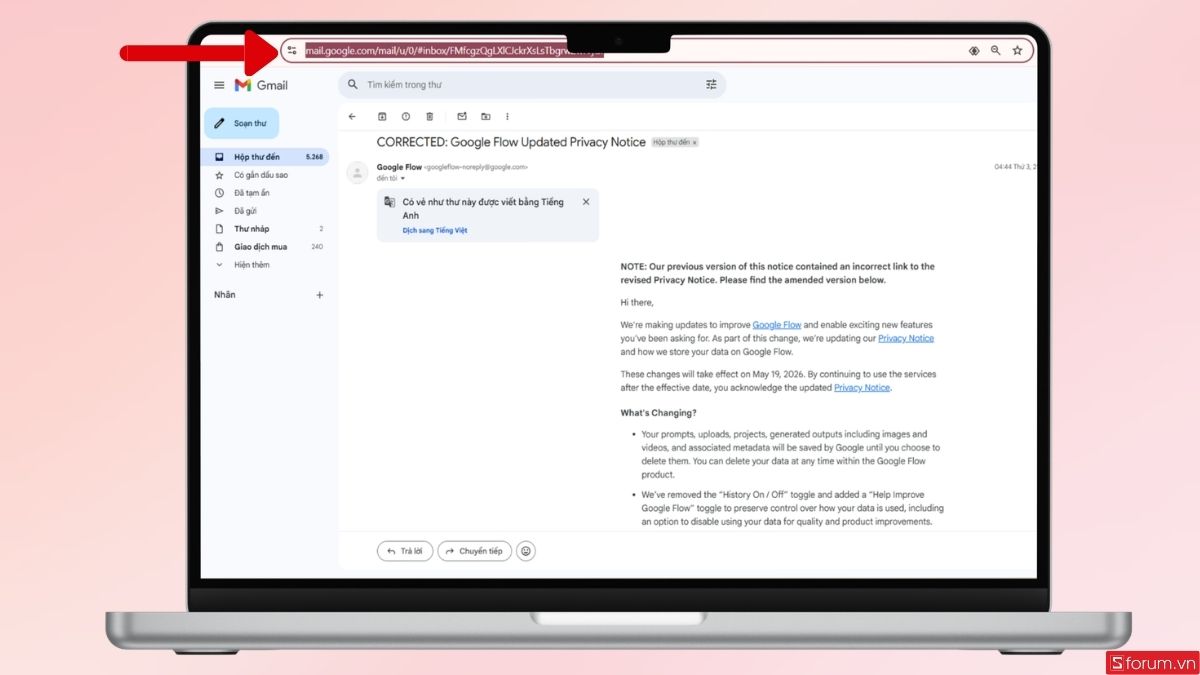The width and height of the screenshot is (1200, 675).
Task: Open Privacy Notice link in first paragraph
Action: [906, 338]
